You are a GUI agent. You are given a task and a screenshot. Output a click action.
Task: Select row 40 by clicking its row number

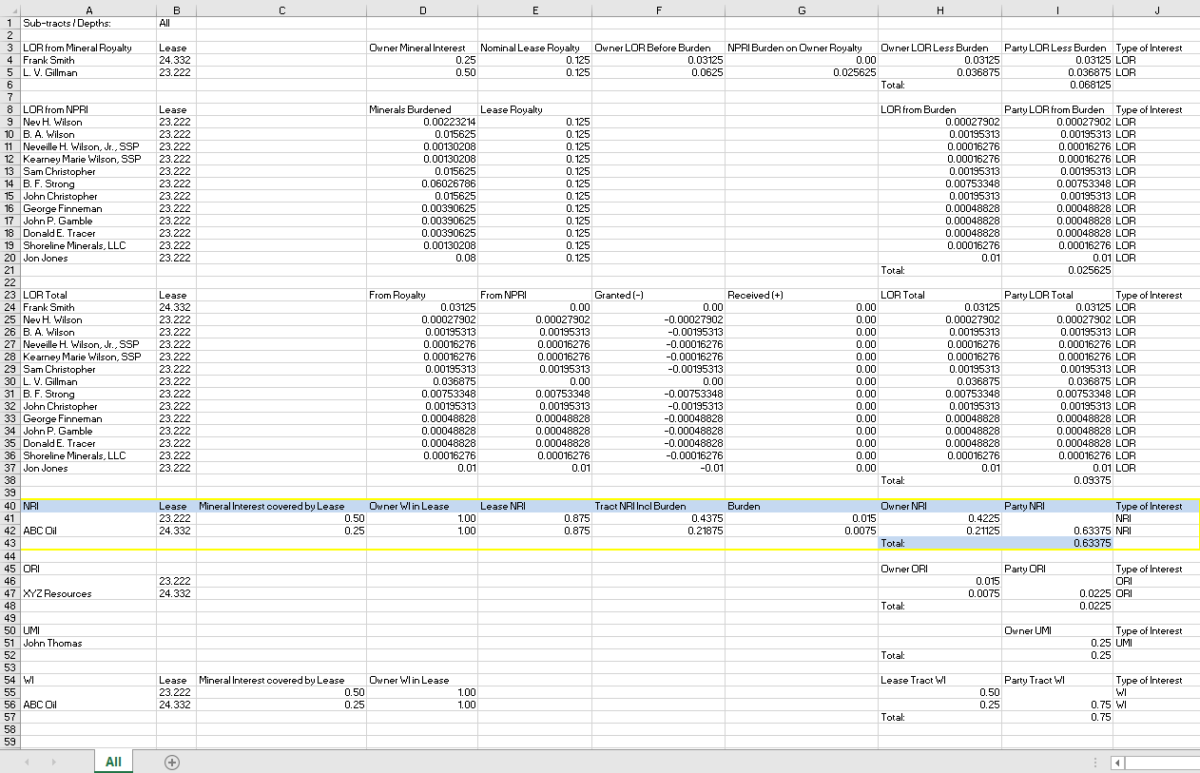tap(8, 506)
